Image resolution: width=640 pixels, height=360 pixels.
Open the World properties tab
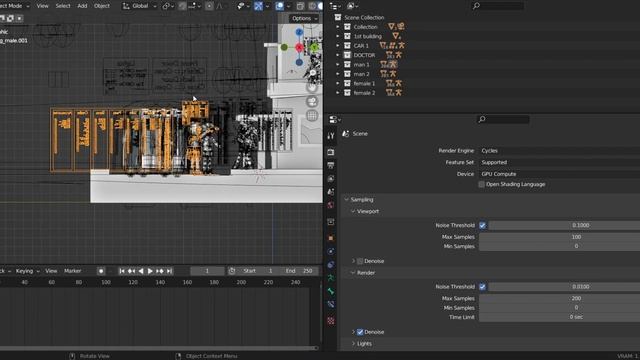331,205
